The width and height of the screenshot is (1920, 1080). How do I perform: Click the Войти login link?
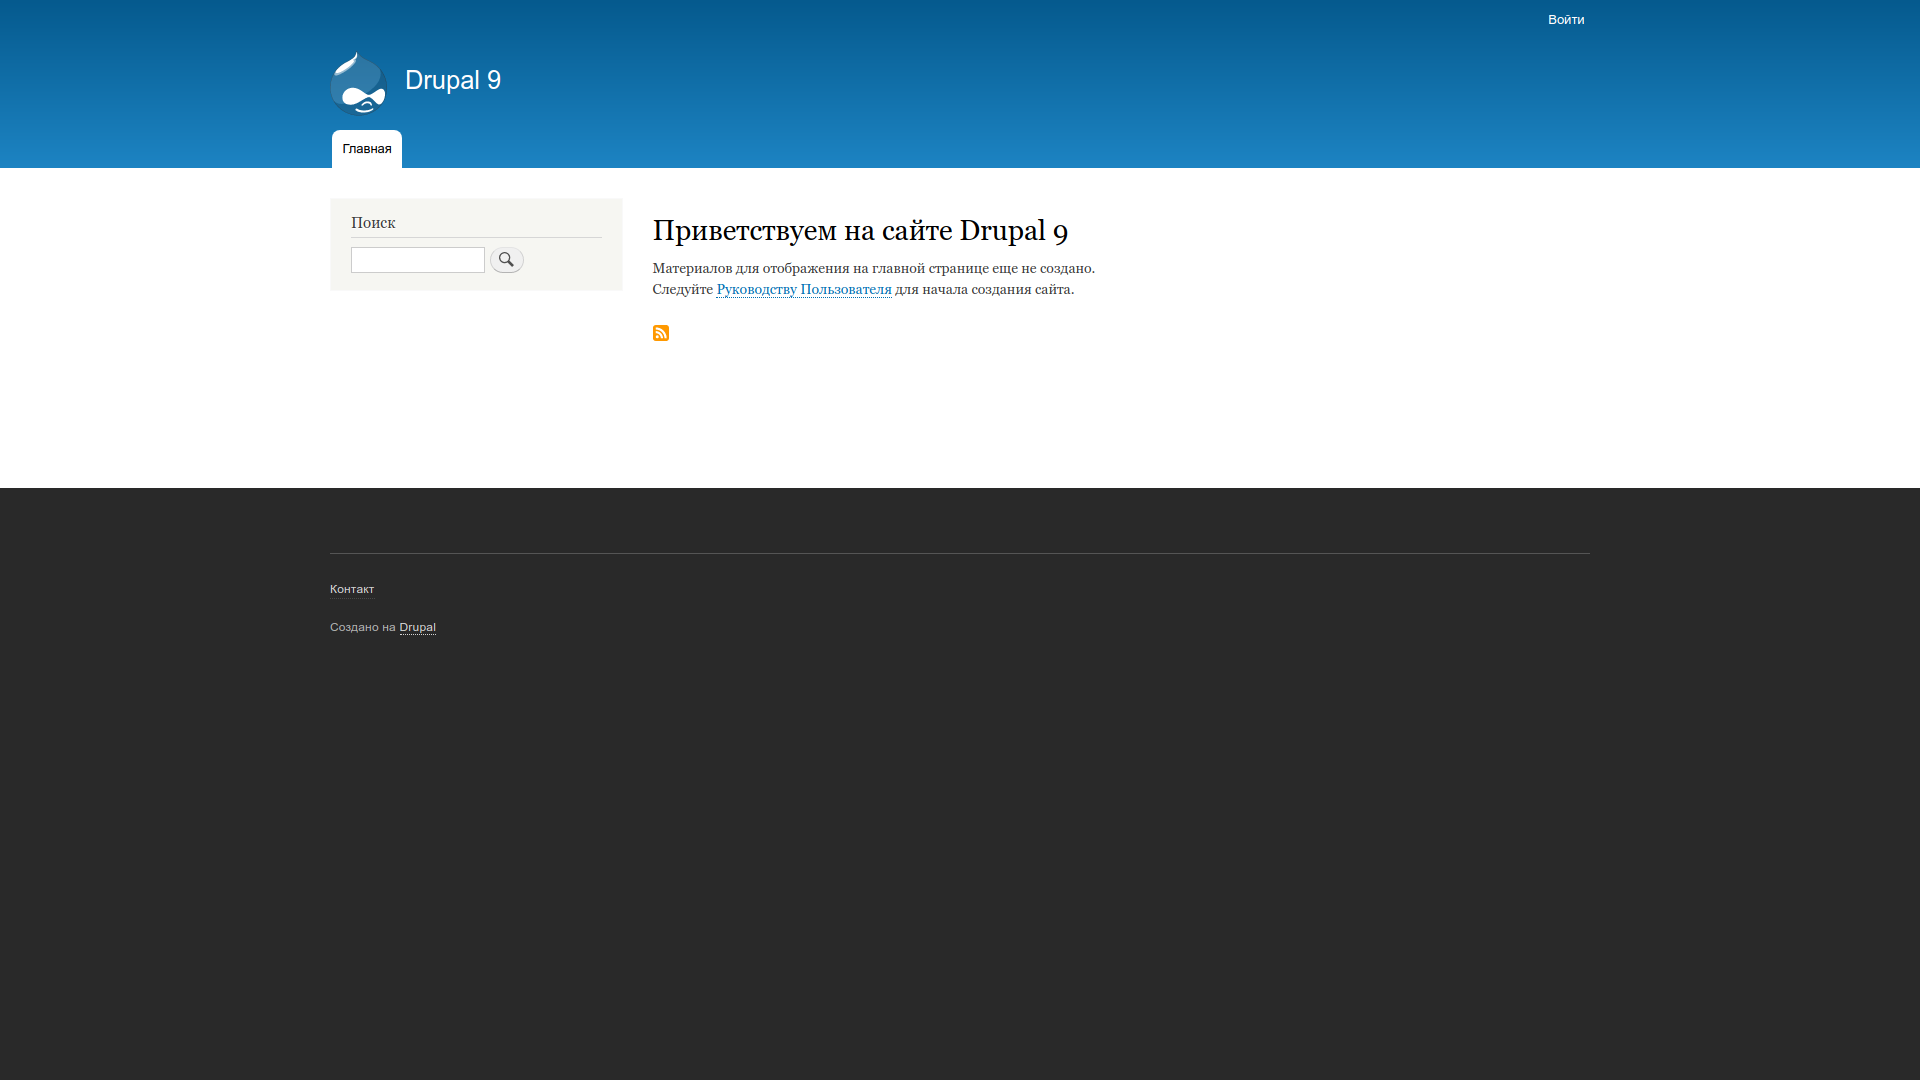point(1566,20)
